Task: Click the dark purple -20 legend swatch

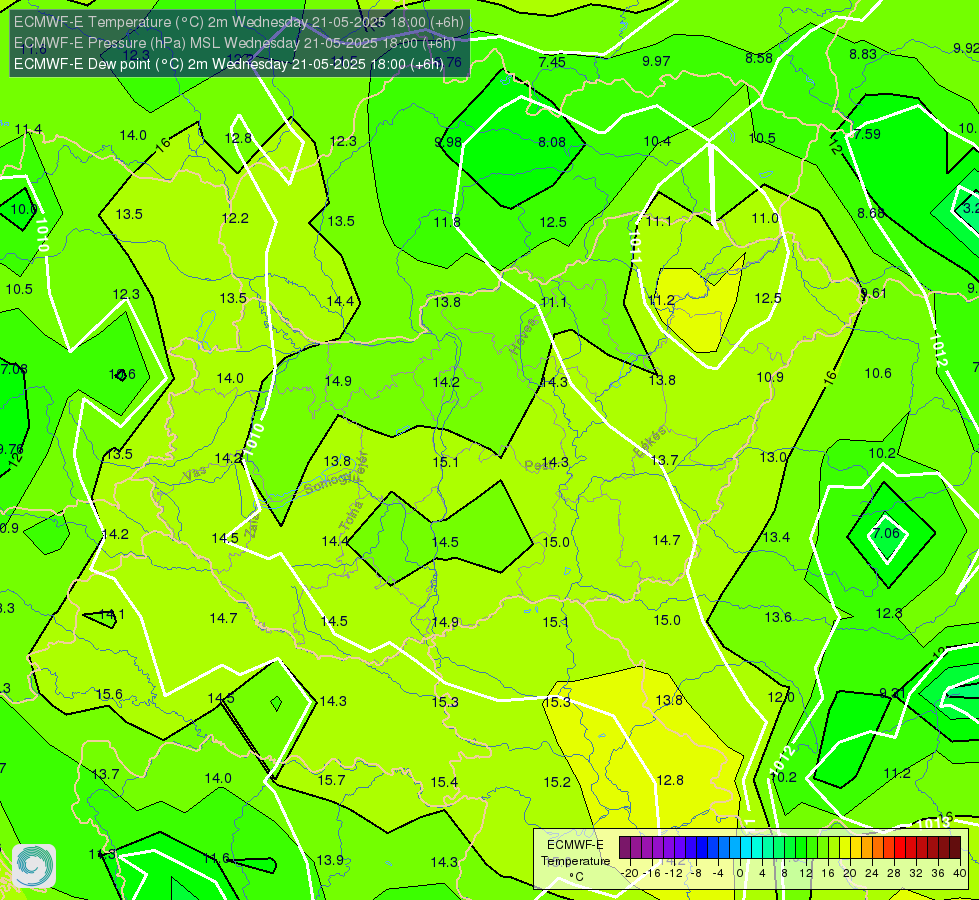Action: click(x=625, y=848)
